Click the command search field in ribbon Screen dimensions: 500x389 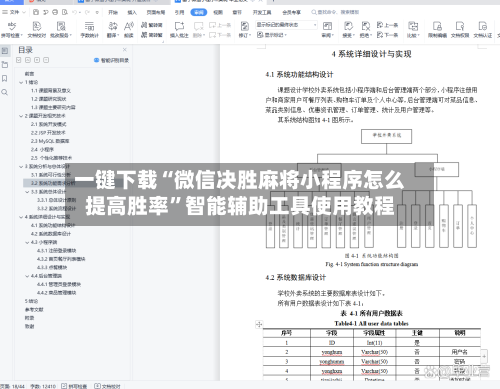tap(335, 12)
